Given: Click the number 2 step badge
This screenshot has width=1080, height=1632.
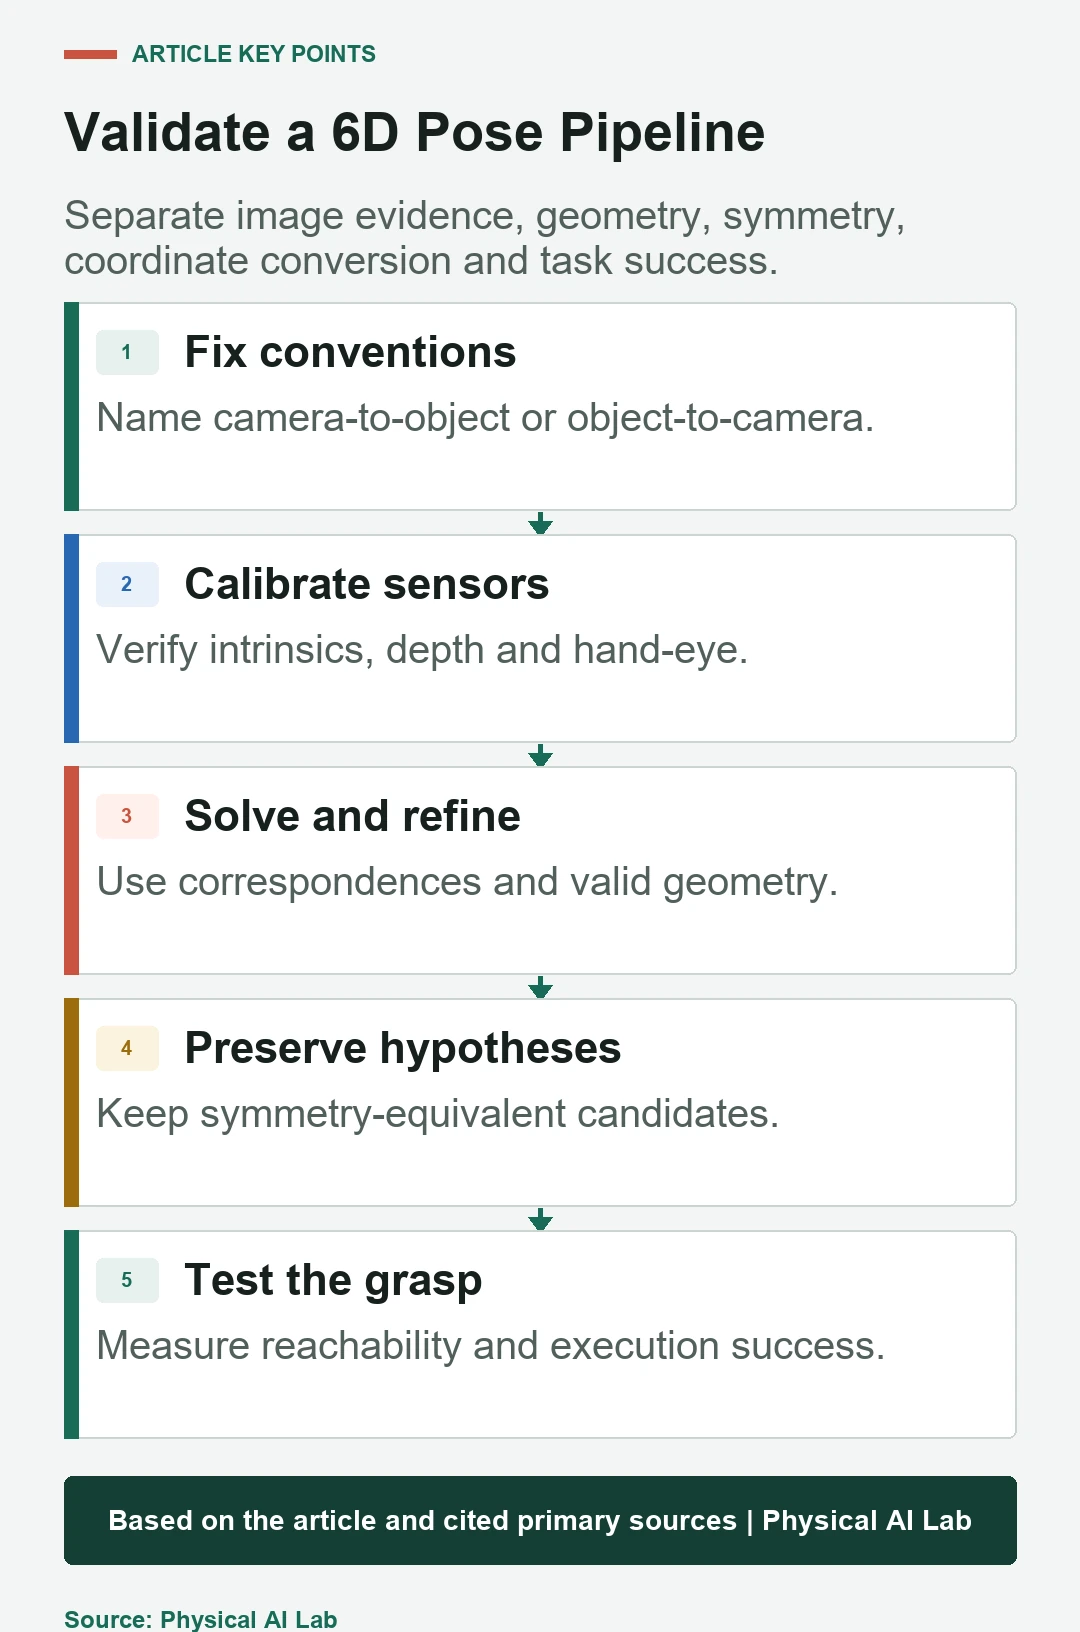Looking at the screenshot, I should [127, 584].
